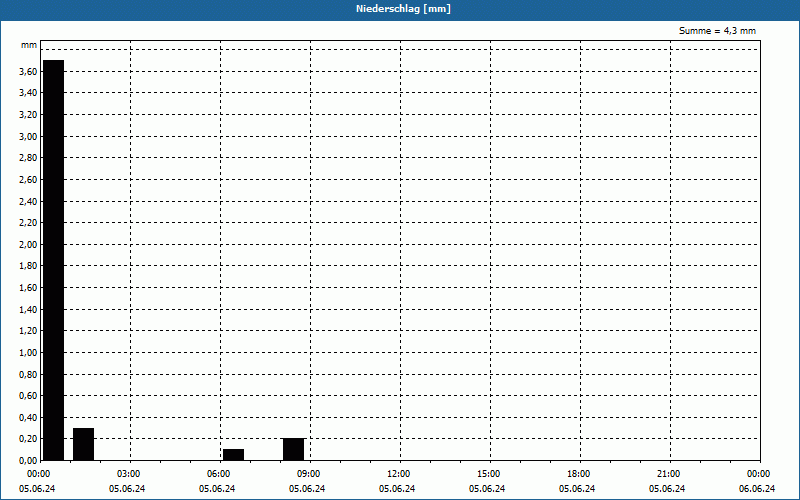
Task: Click the Niederschlag [mm] chart title
Action: pyautogui.click(x=403, y=9)
